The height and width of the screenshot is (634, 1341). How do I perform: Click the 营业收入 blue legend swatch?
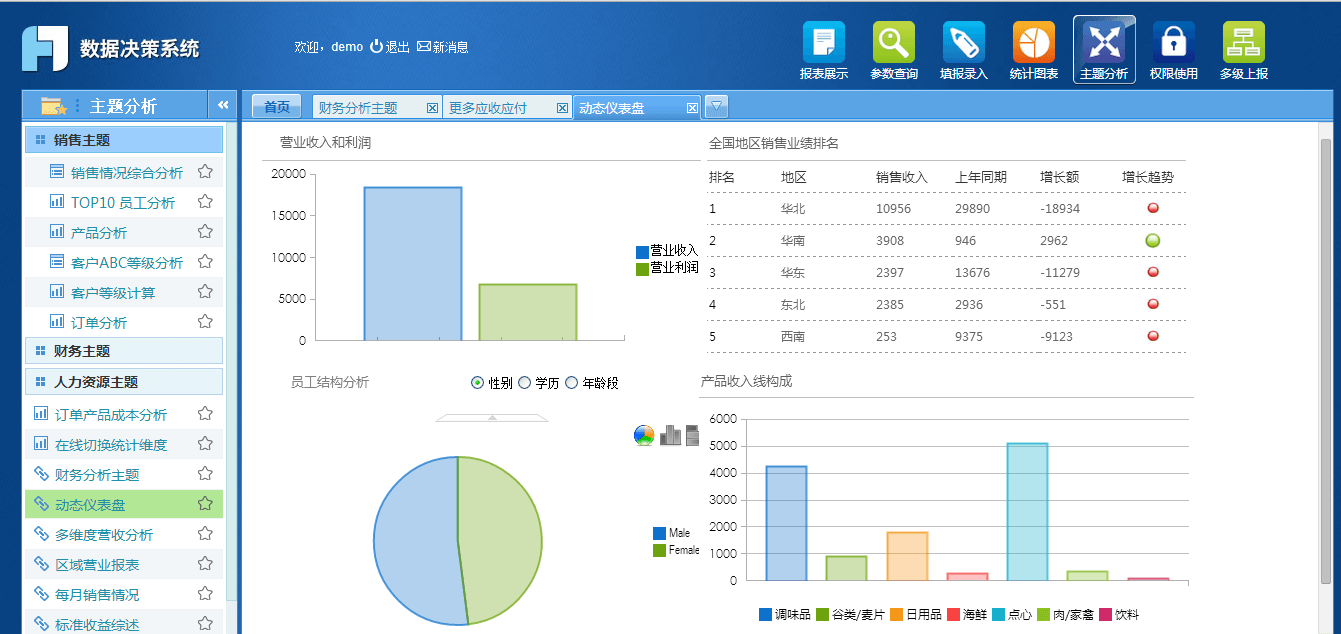coord(642,252)
